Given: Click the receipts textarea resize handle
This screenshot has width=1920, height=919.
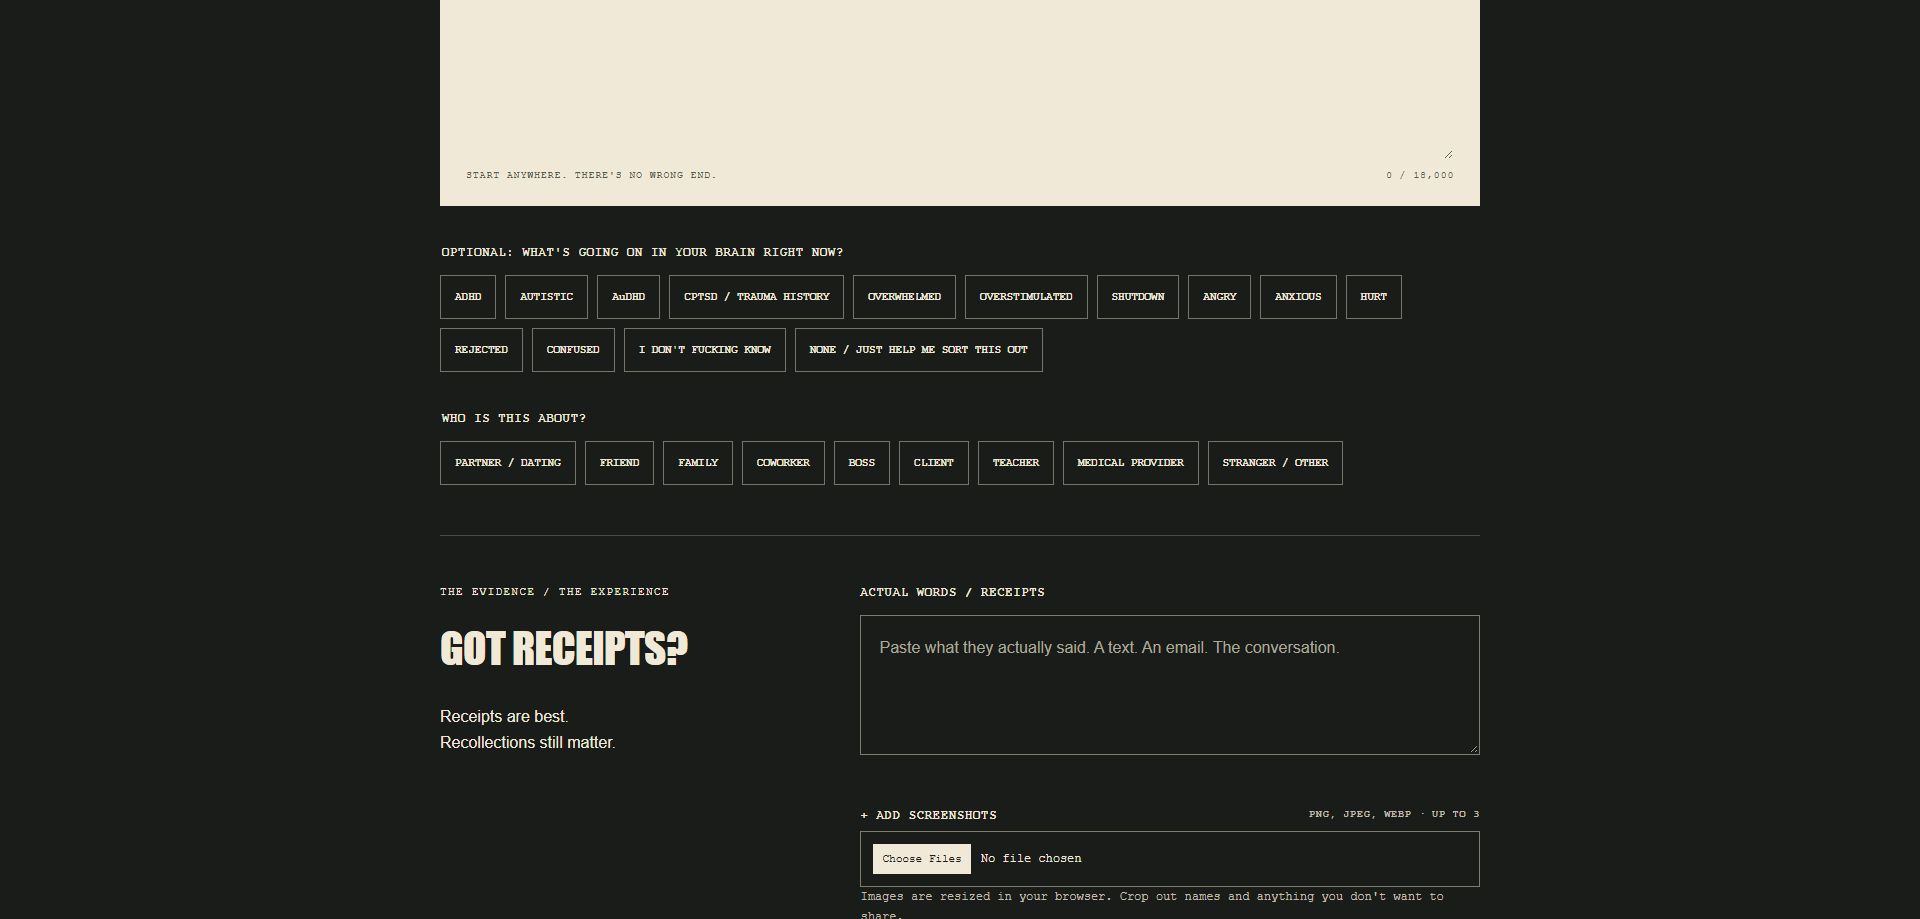Looking at the screenshot, I should tap(1474, 748).
